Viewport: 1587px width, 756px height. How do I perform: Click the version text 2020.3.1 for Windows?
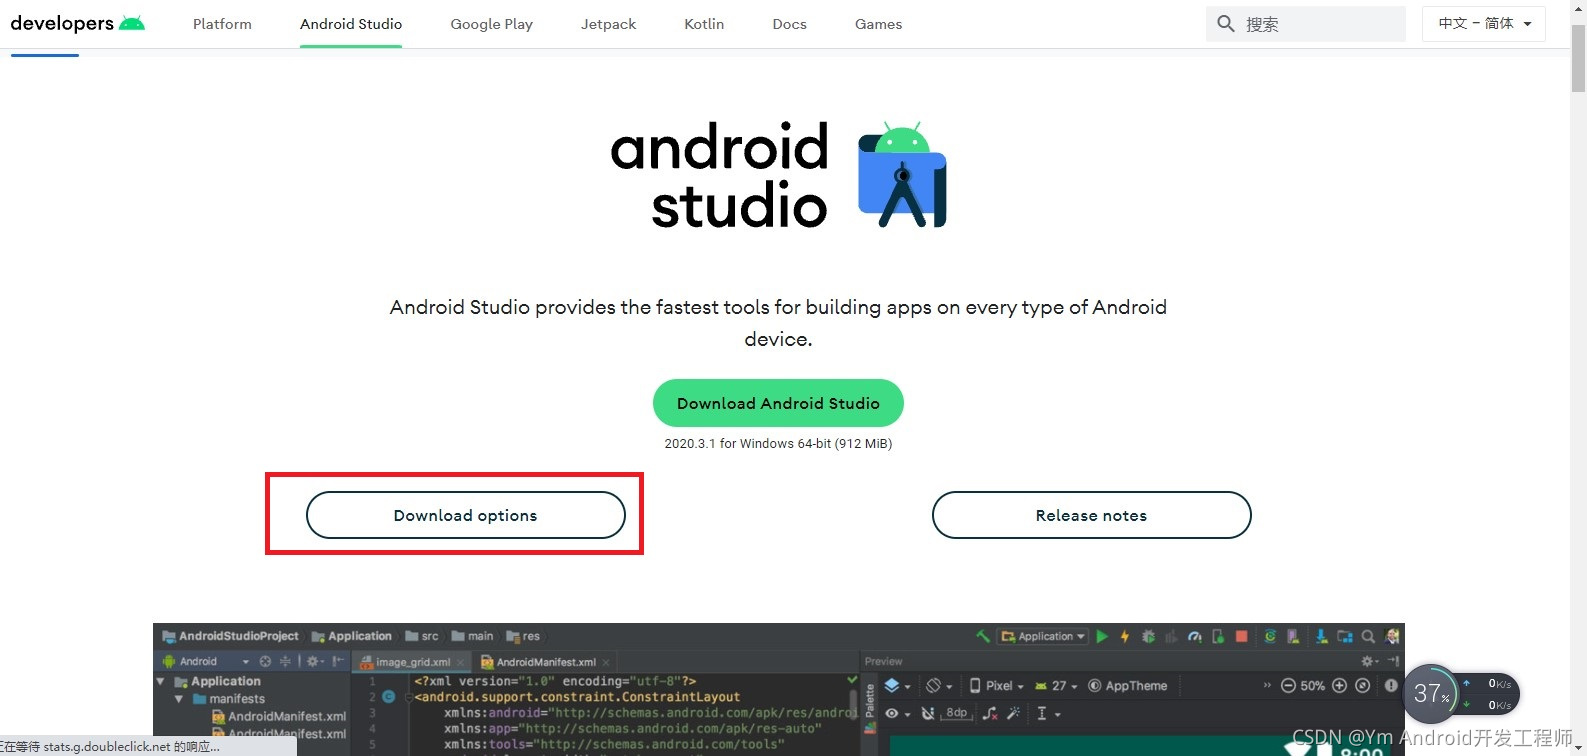[778, 443]
